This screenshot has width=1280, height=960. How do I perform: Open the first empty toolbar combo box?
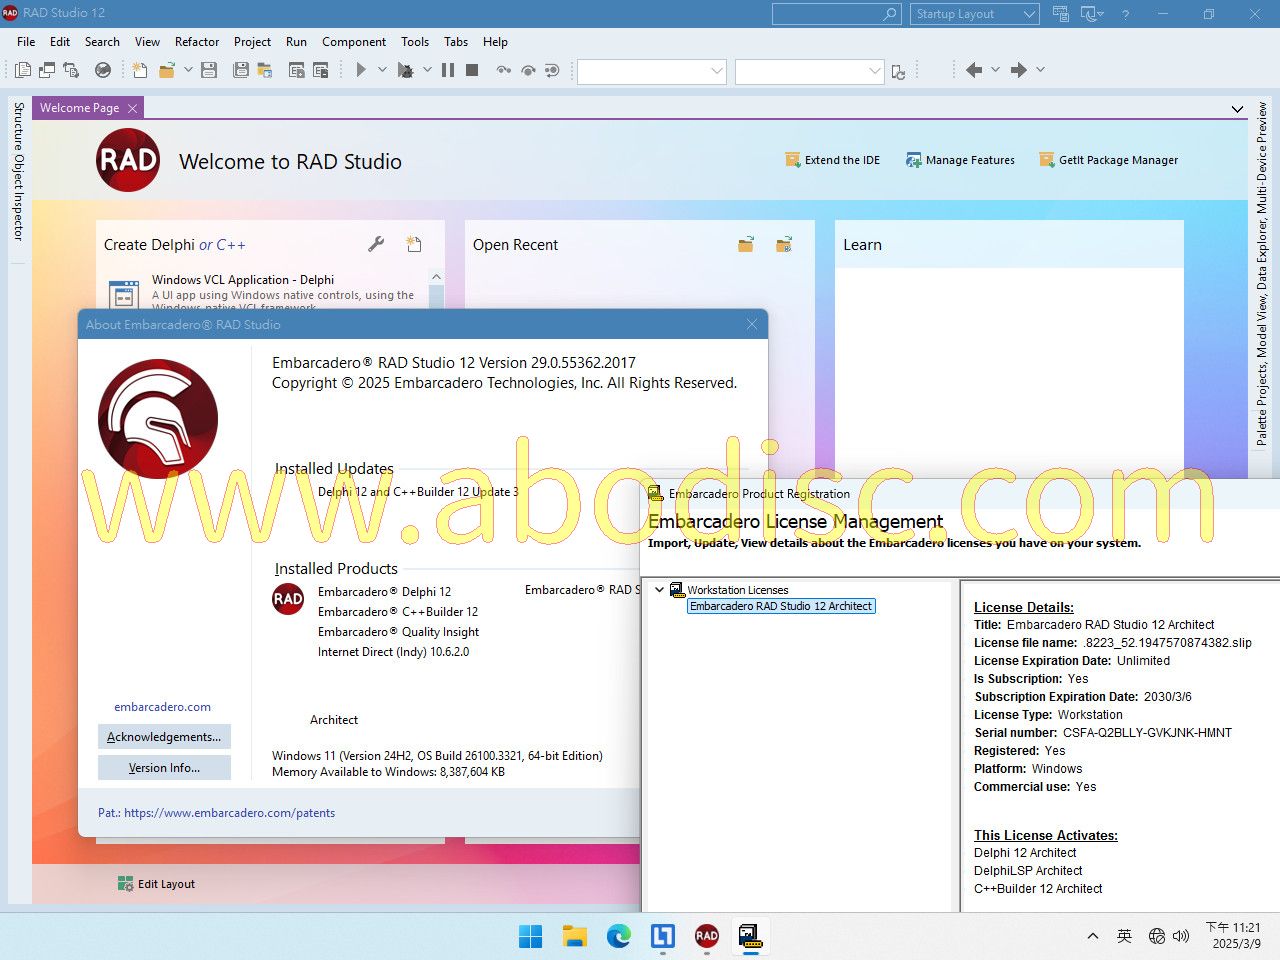[651, 71]
